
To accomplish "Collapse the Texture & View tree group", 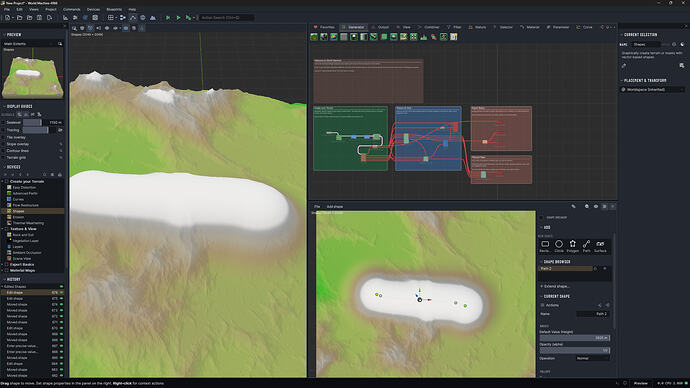I will [3, 229].
